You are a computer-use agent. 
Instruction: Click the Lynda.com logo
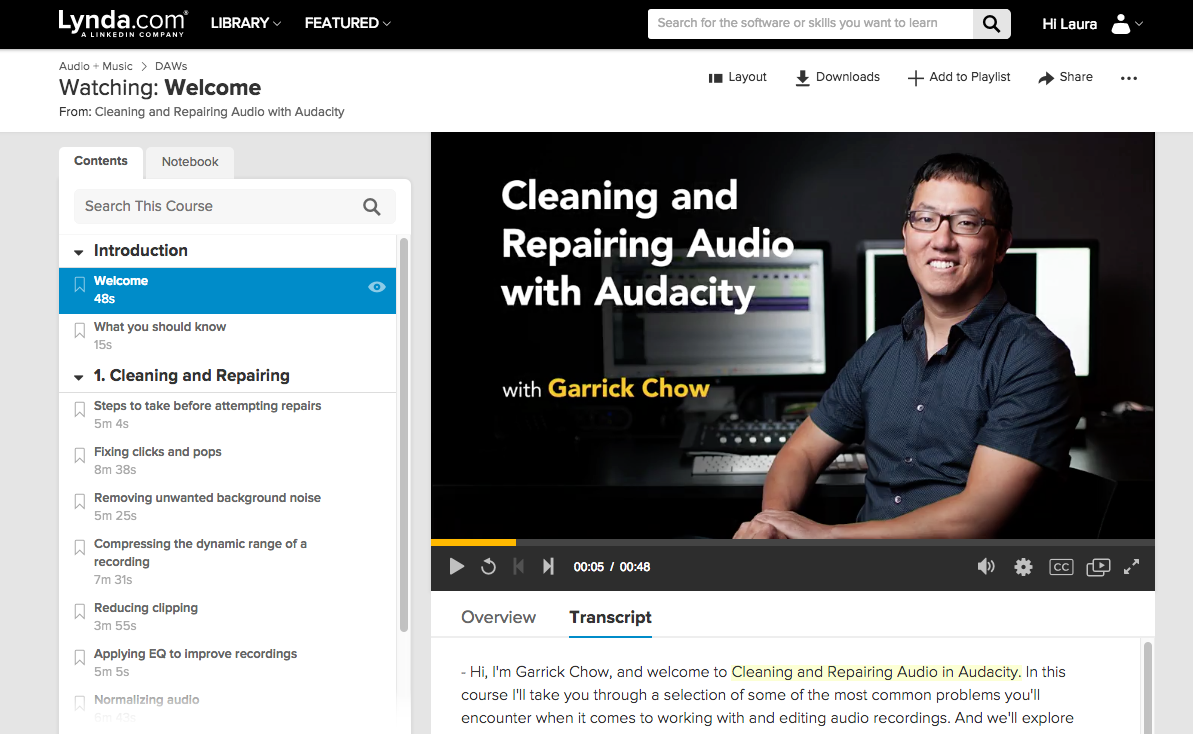point(122,24)
